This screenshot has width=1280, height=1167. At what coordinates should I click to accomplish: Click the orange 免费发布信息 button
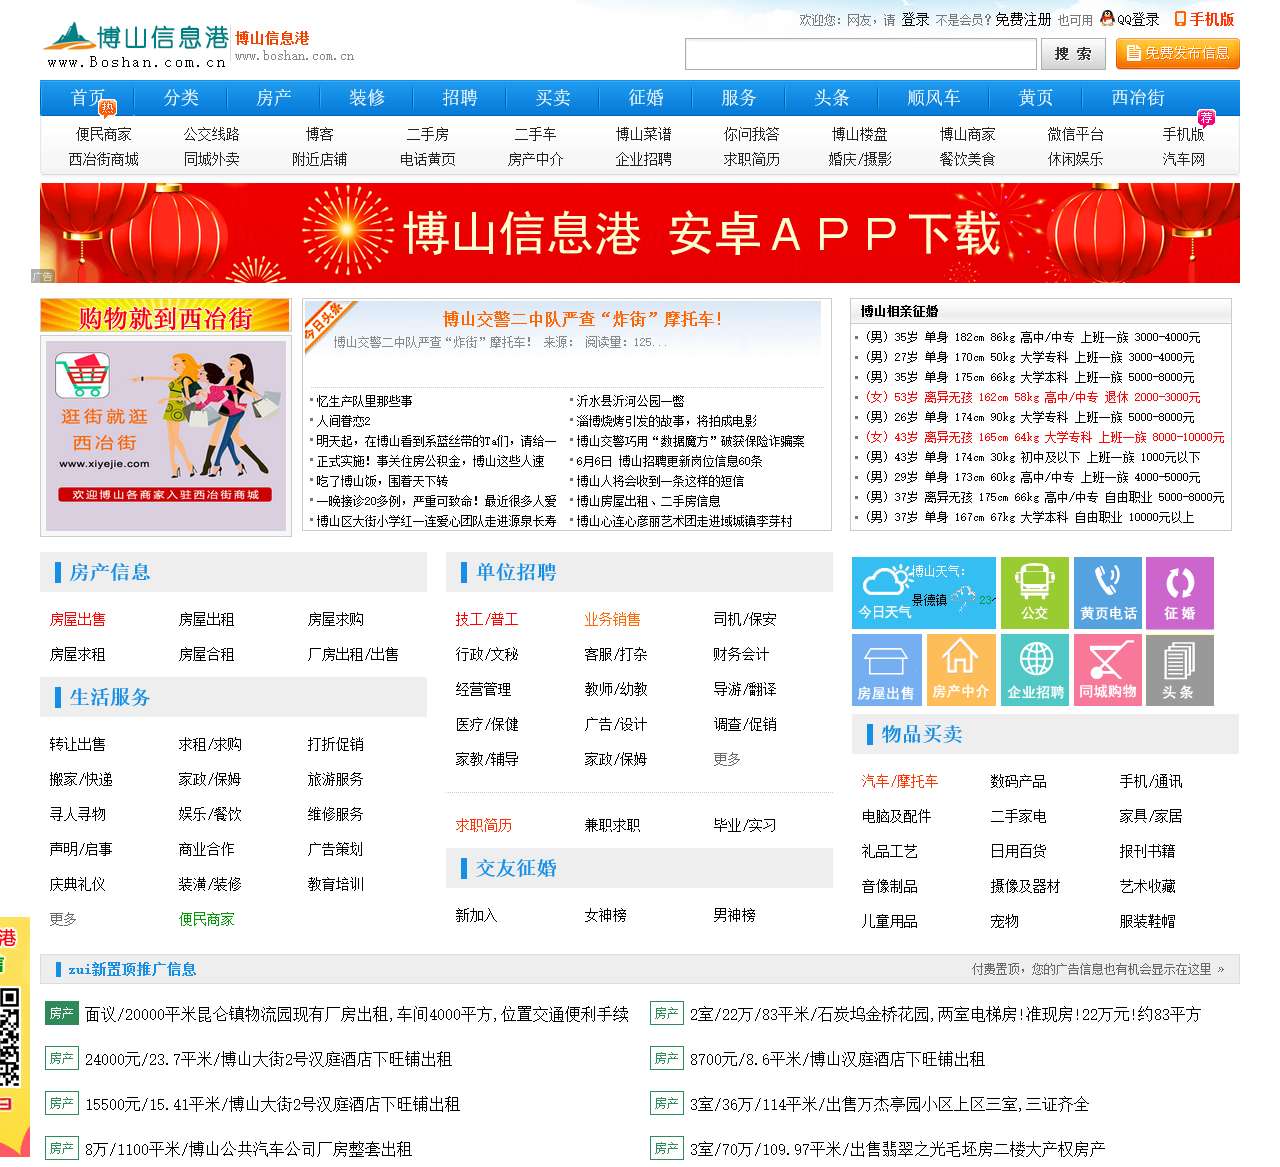[x=1177, y=54]
